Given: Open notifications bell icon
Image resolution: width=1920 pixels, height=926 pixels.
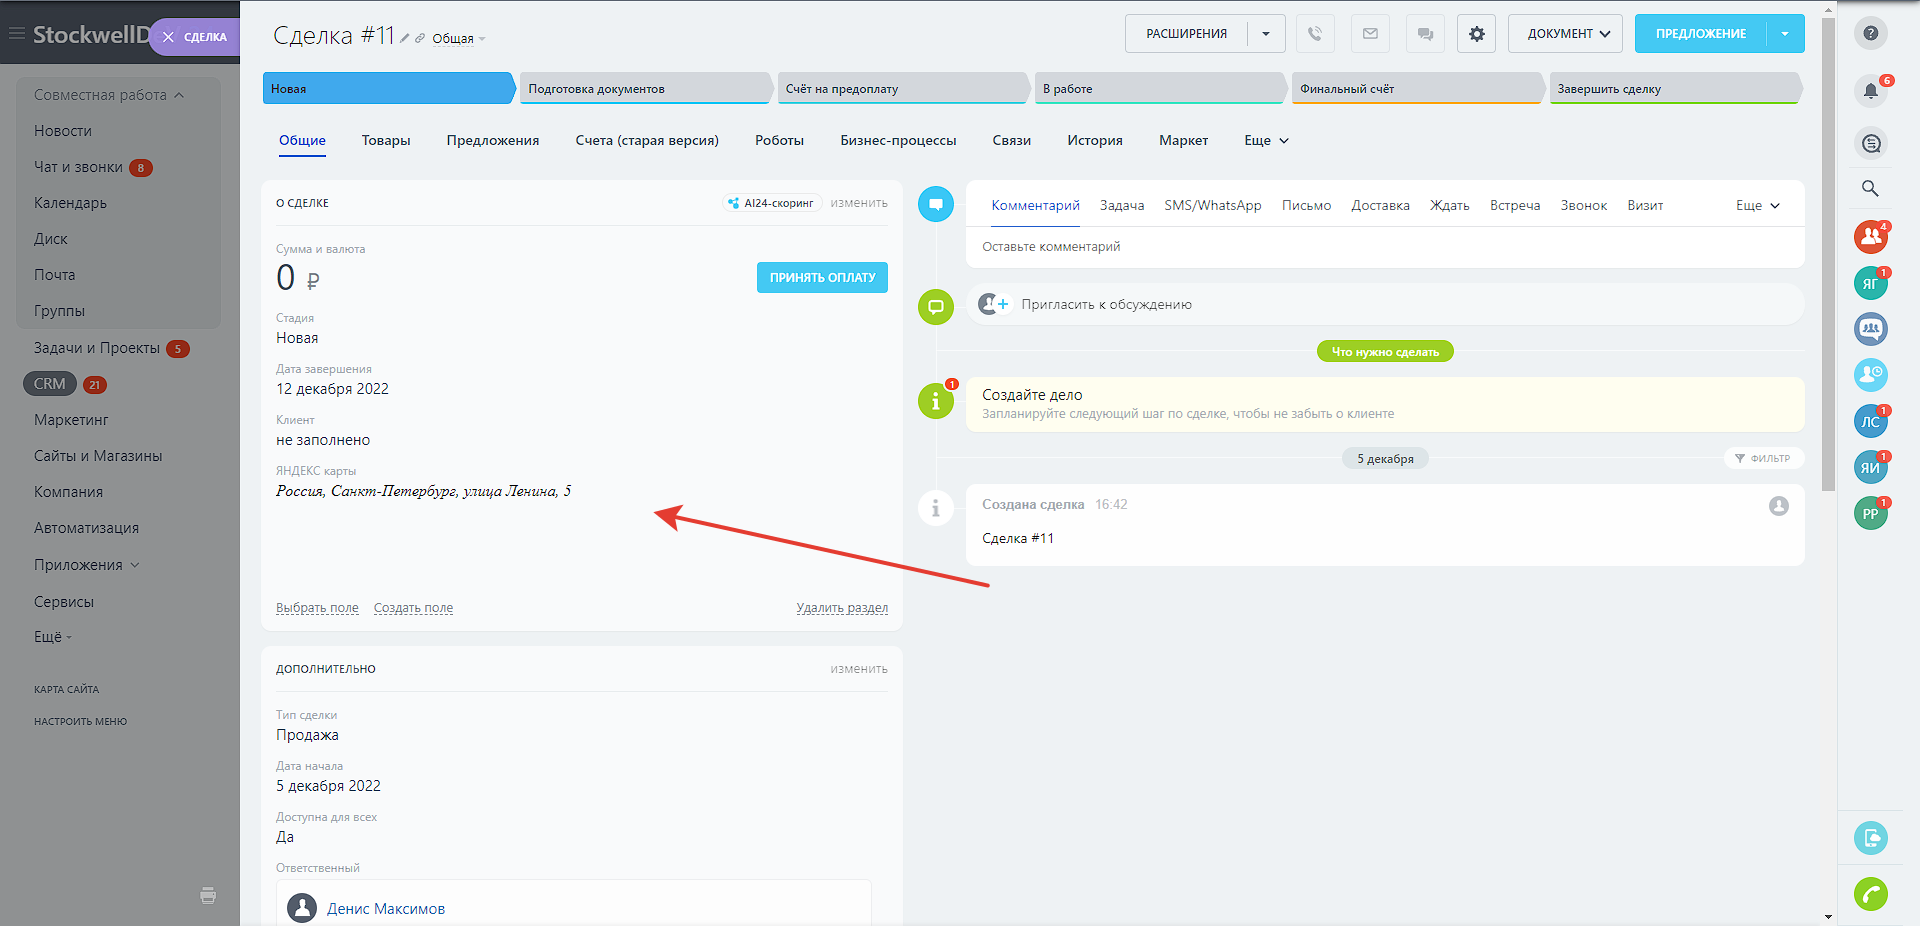Looking at the screenshot, I should 1870,91.
